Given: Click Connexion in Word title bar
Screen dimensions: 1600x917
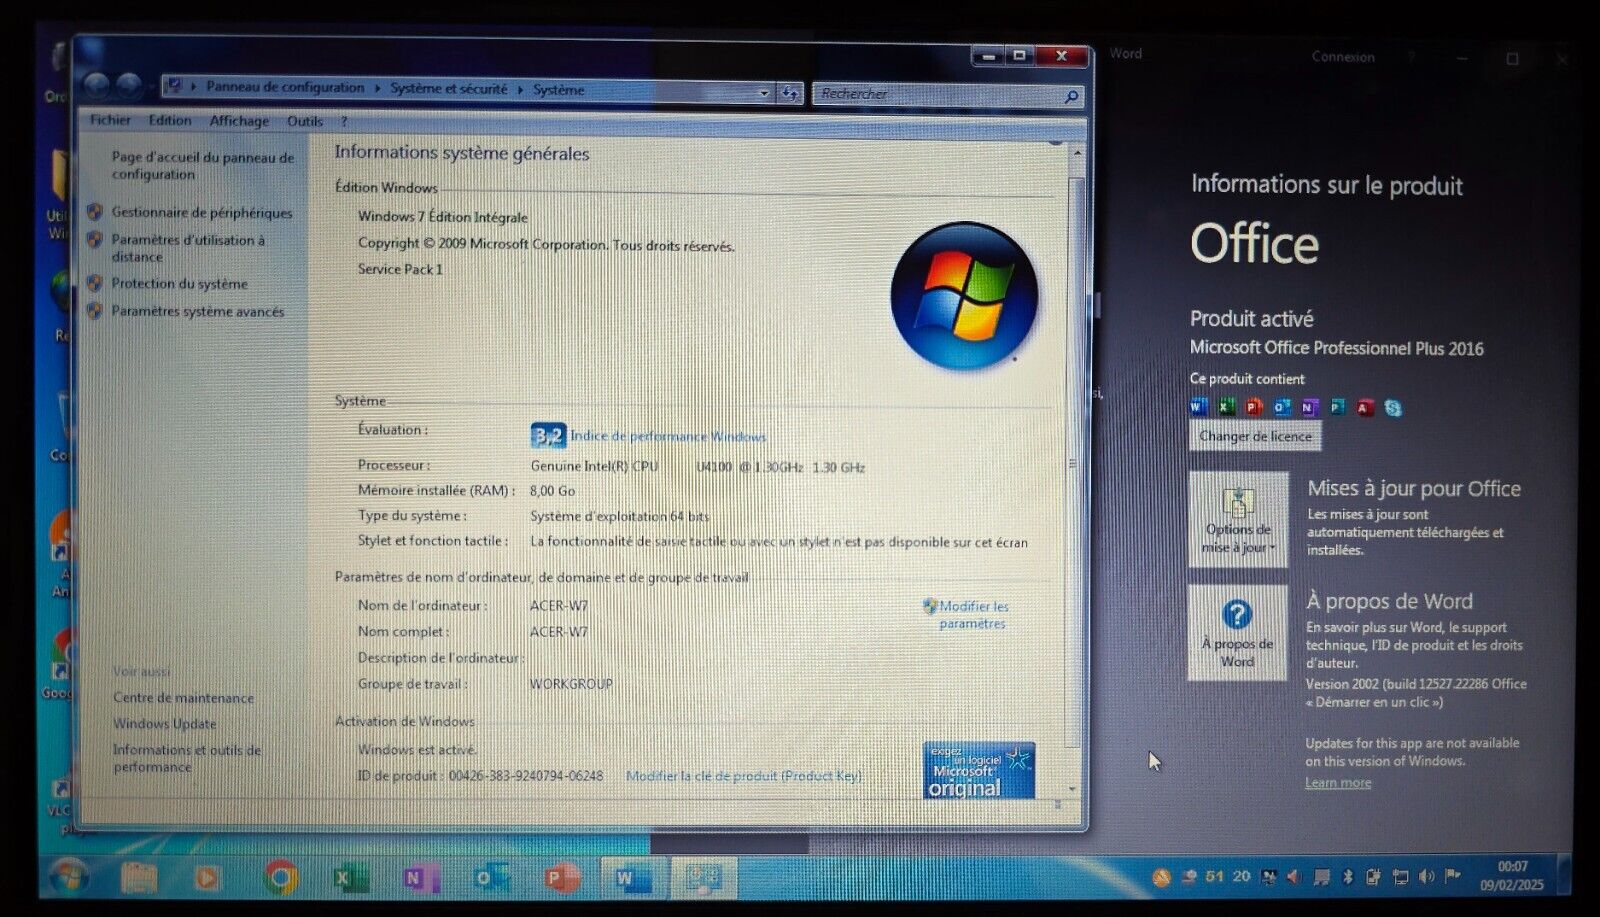Looking at the screenshot, I should pyautogui.click(x=1343, y=57).
